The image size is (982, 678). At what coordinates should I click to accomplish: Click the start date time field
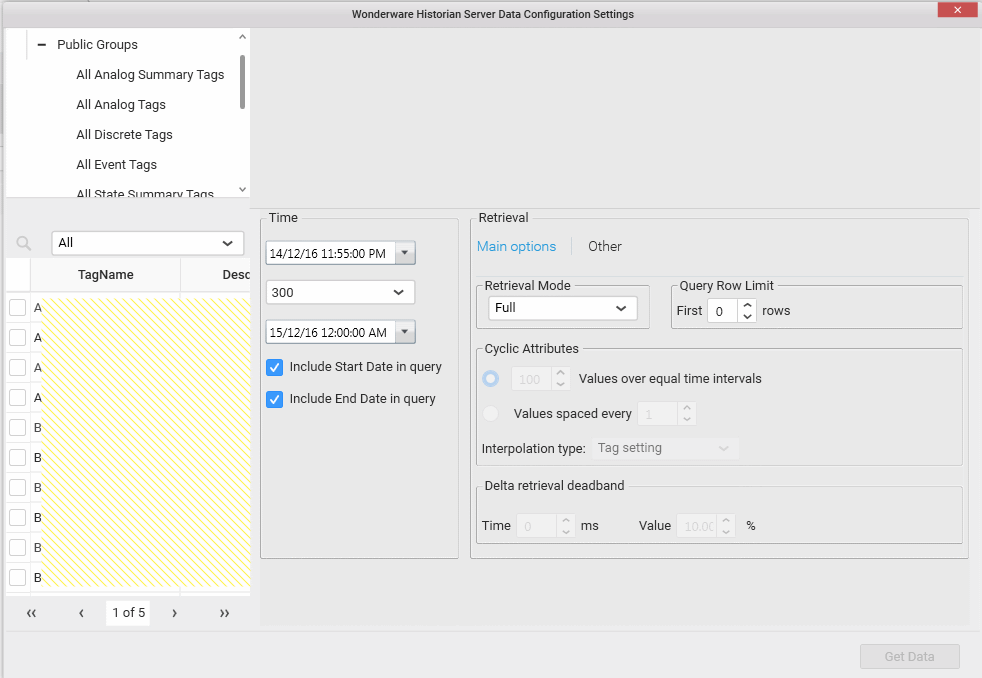click(331, 253)
